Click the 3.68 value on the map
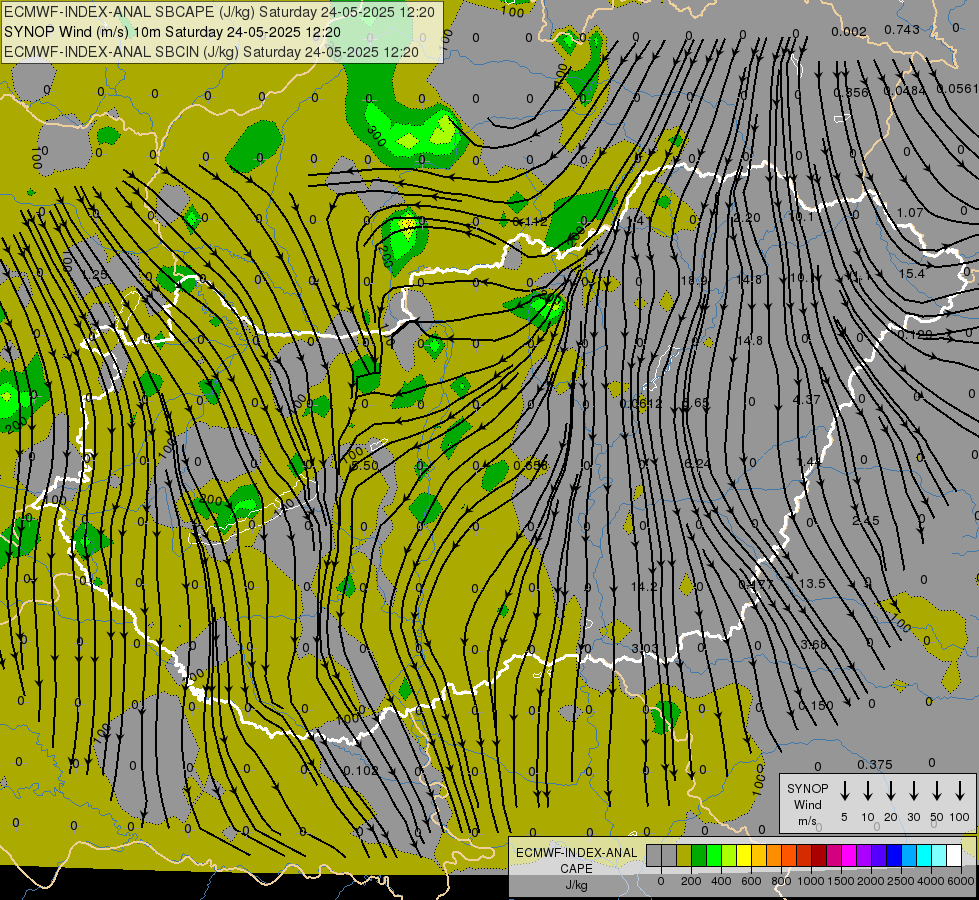This screenshot has height=900, width=979. 814,644
